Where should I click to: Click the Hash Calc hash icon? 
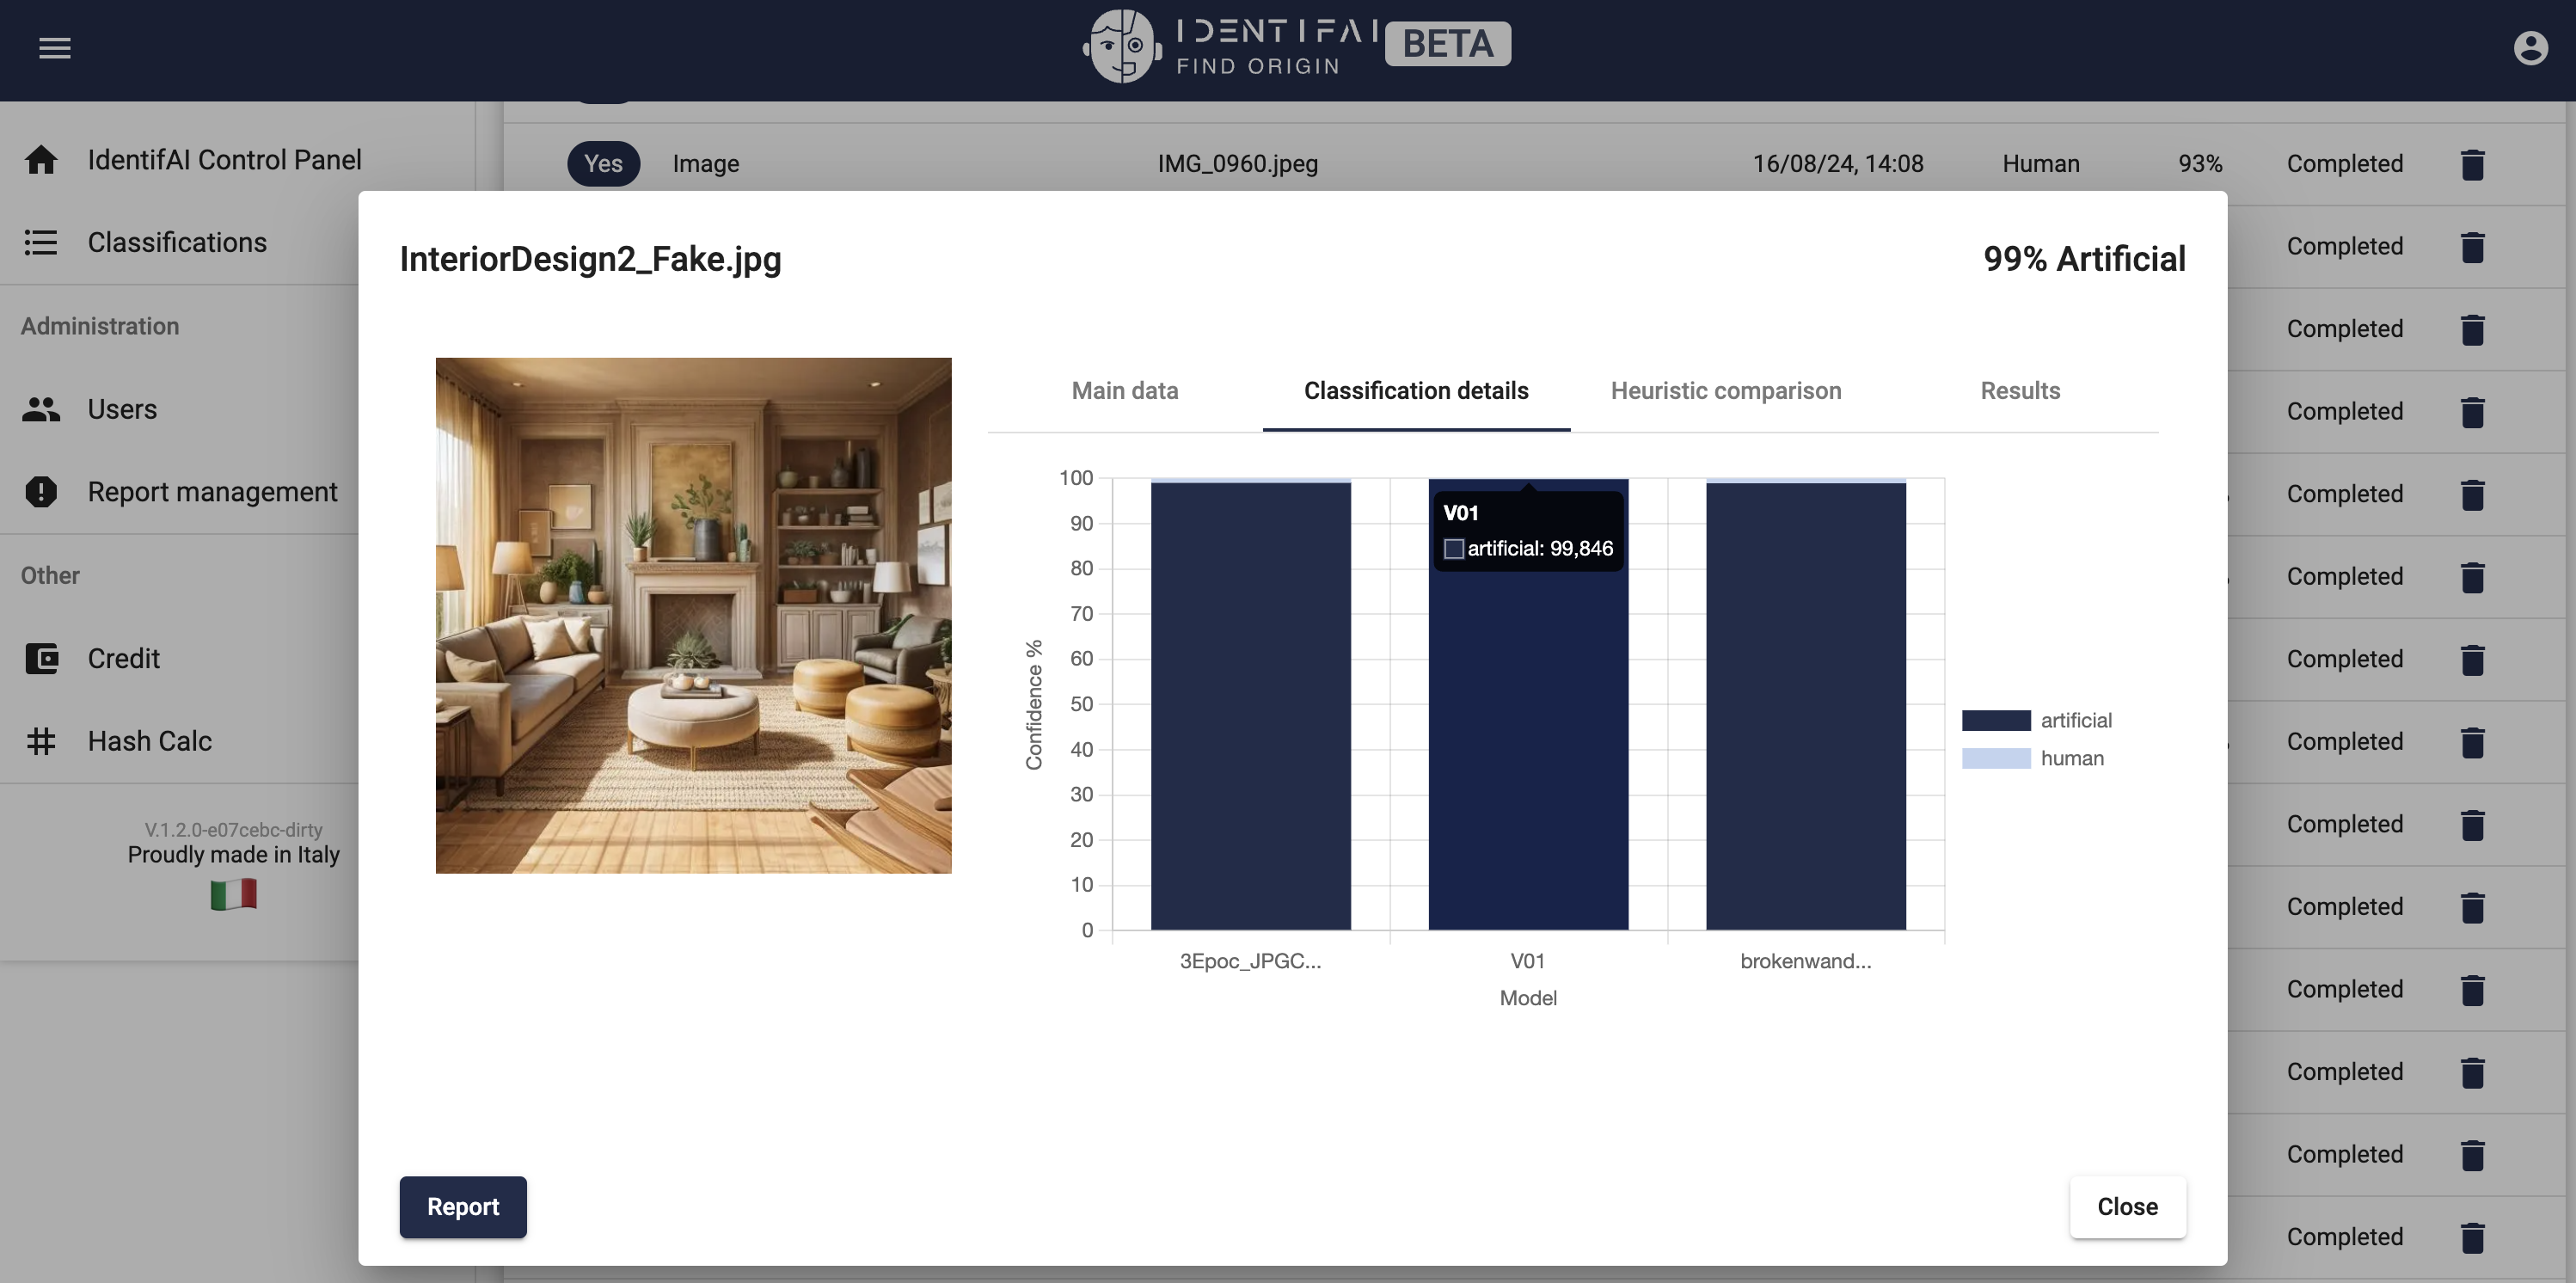pyautogui.click(x=41, y=741)
